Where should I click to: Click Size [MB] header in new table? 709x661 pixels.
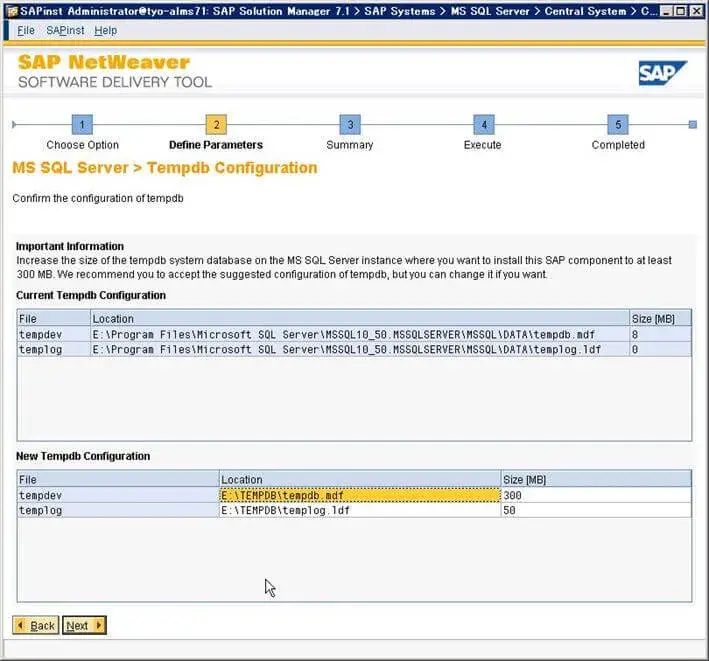click(x=596, y=479)
